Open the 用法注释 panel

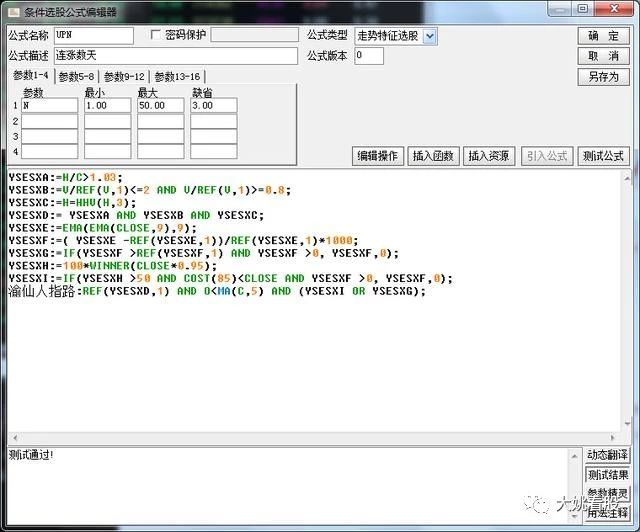tap(608, 513)
